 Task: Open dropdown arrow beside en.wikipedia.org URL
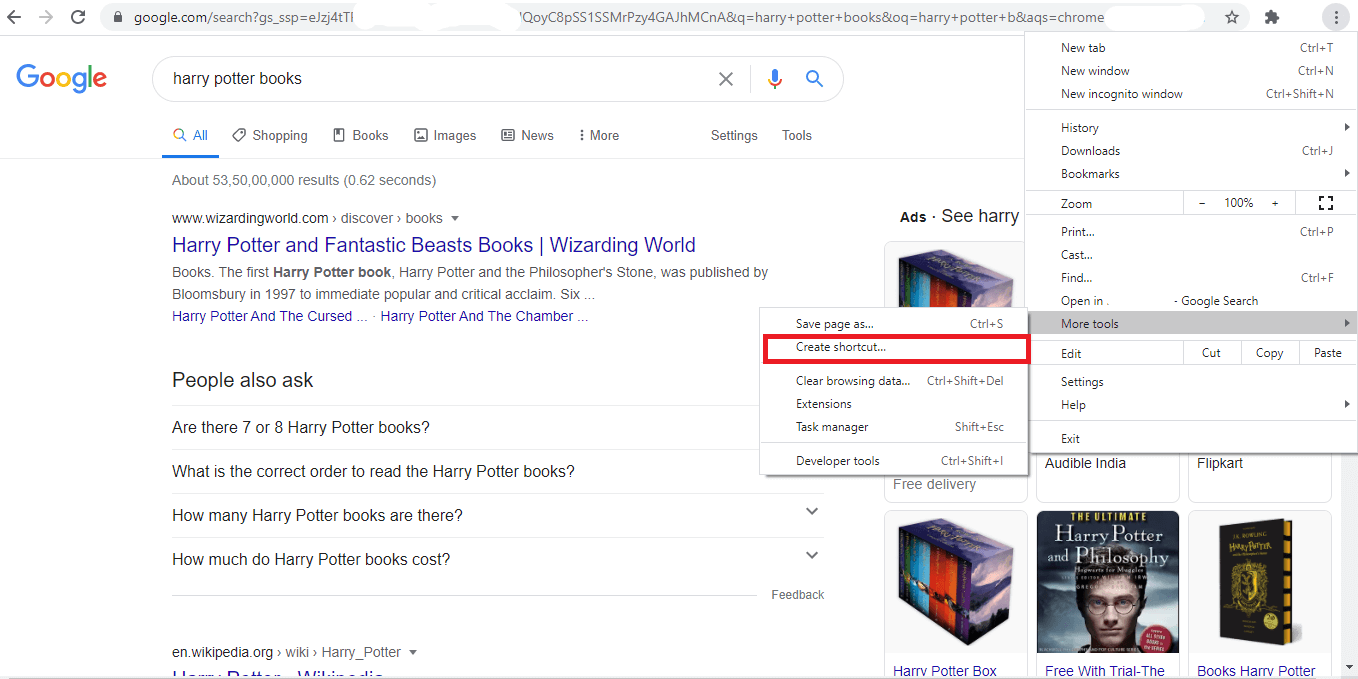(x=412, y=652)
